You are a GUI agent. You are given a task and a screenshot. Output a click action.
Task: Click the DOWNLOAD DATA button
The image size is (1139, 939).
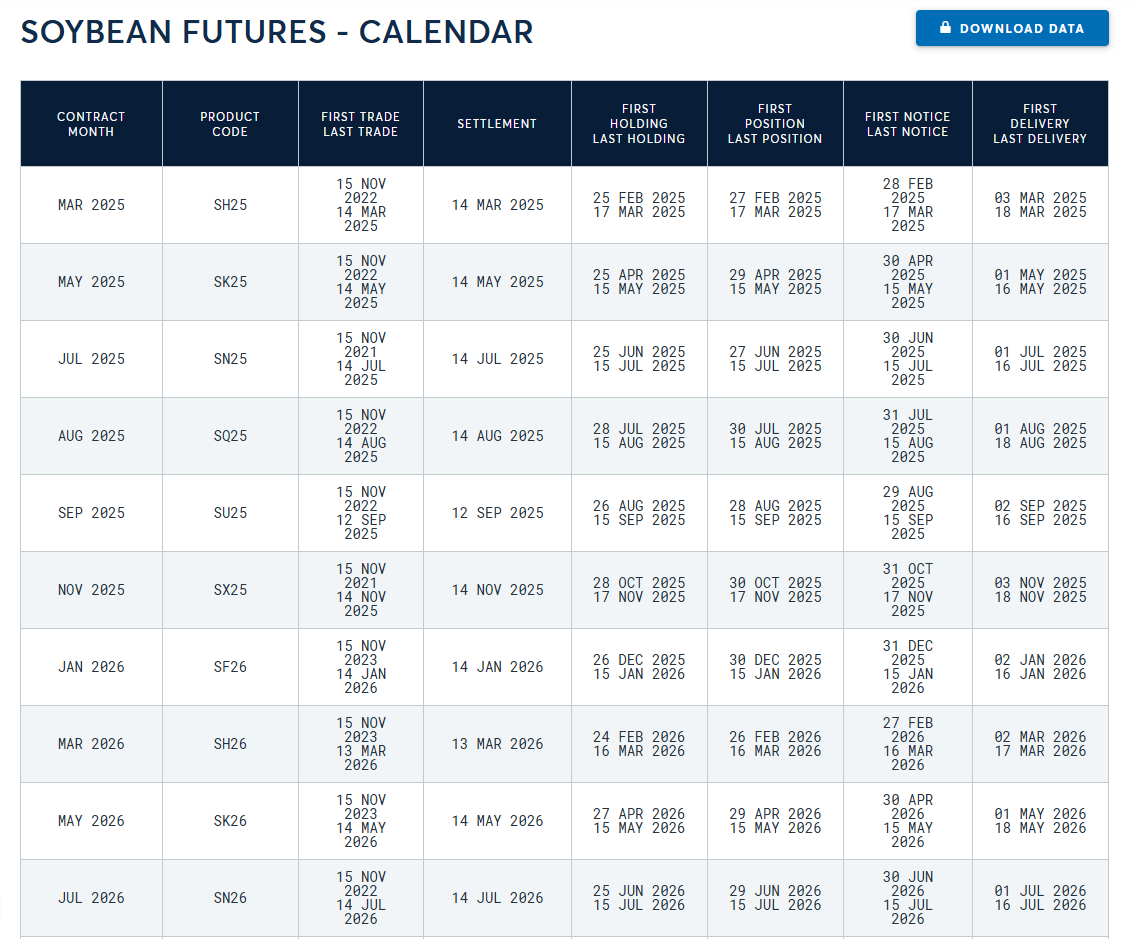(1012, 28)
